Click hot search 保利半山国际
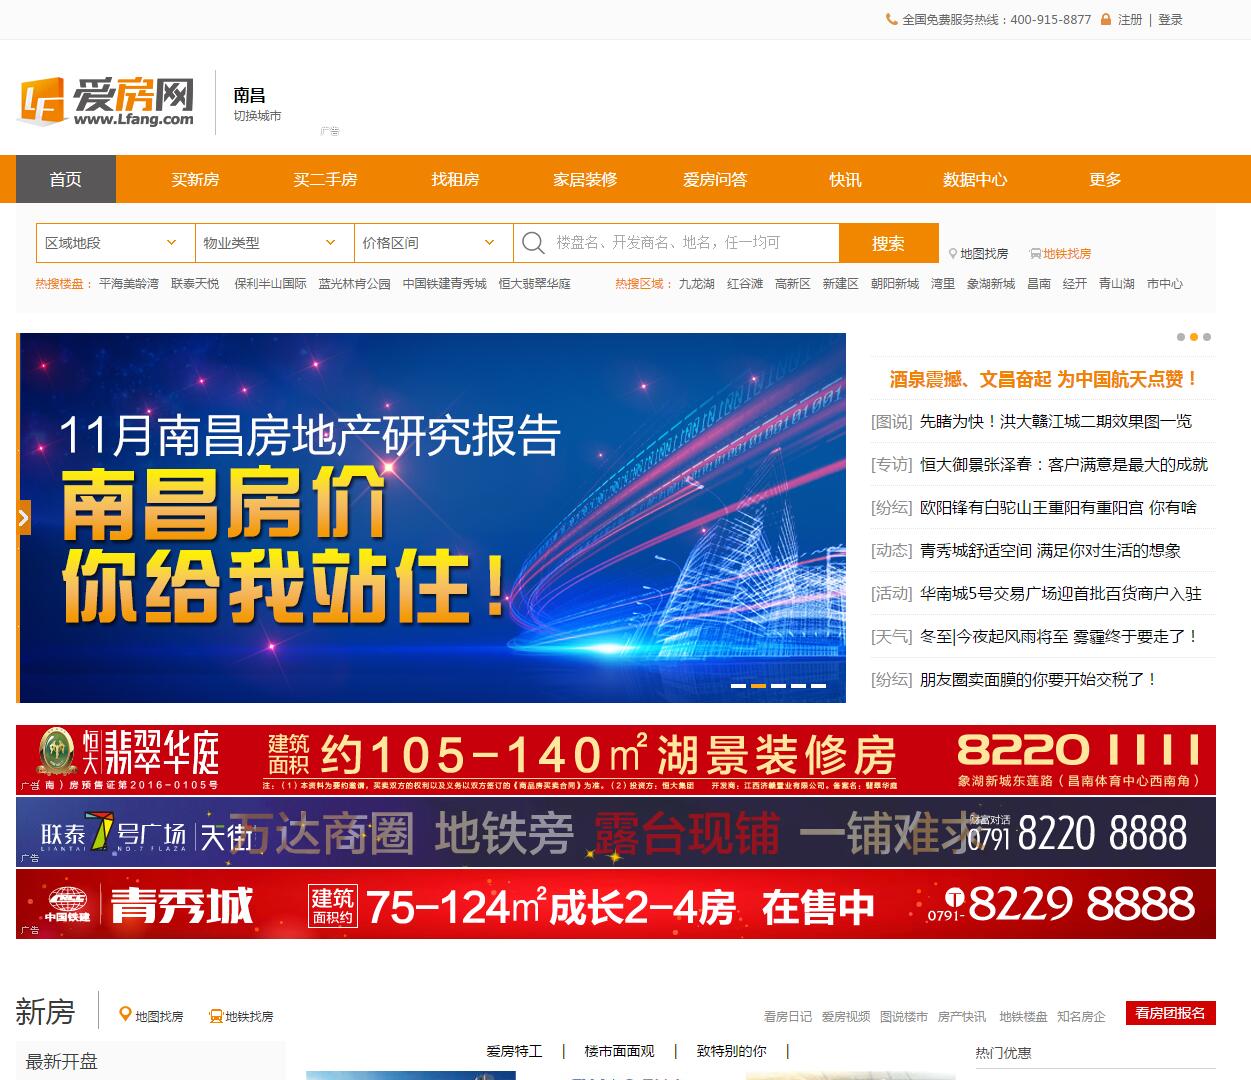Screen dimensions: 1251x1080 (271, 284)
